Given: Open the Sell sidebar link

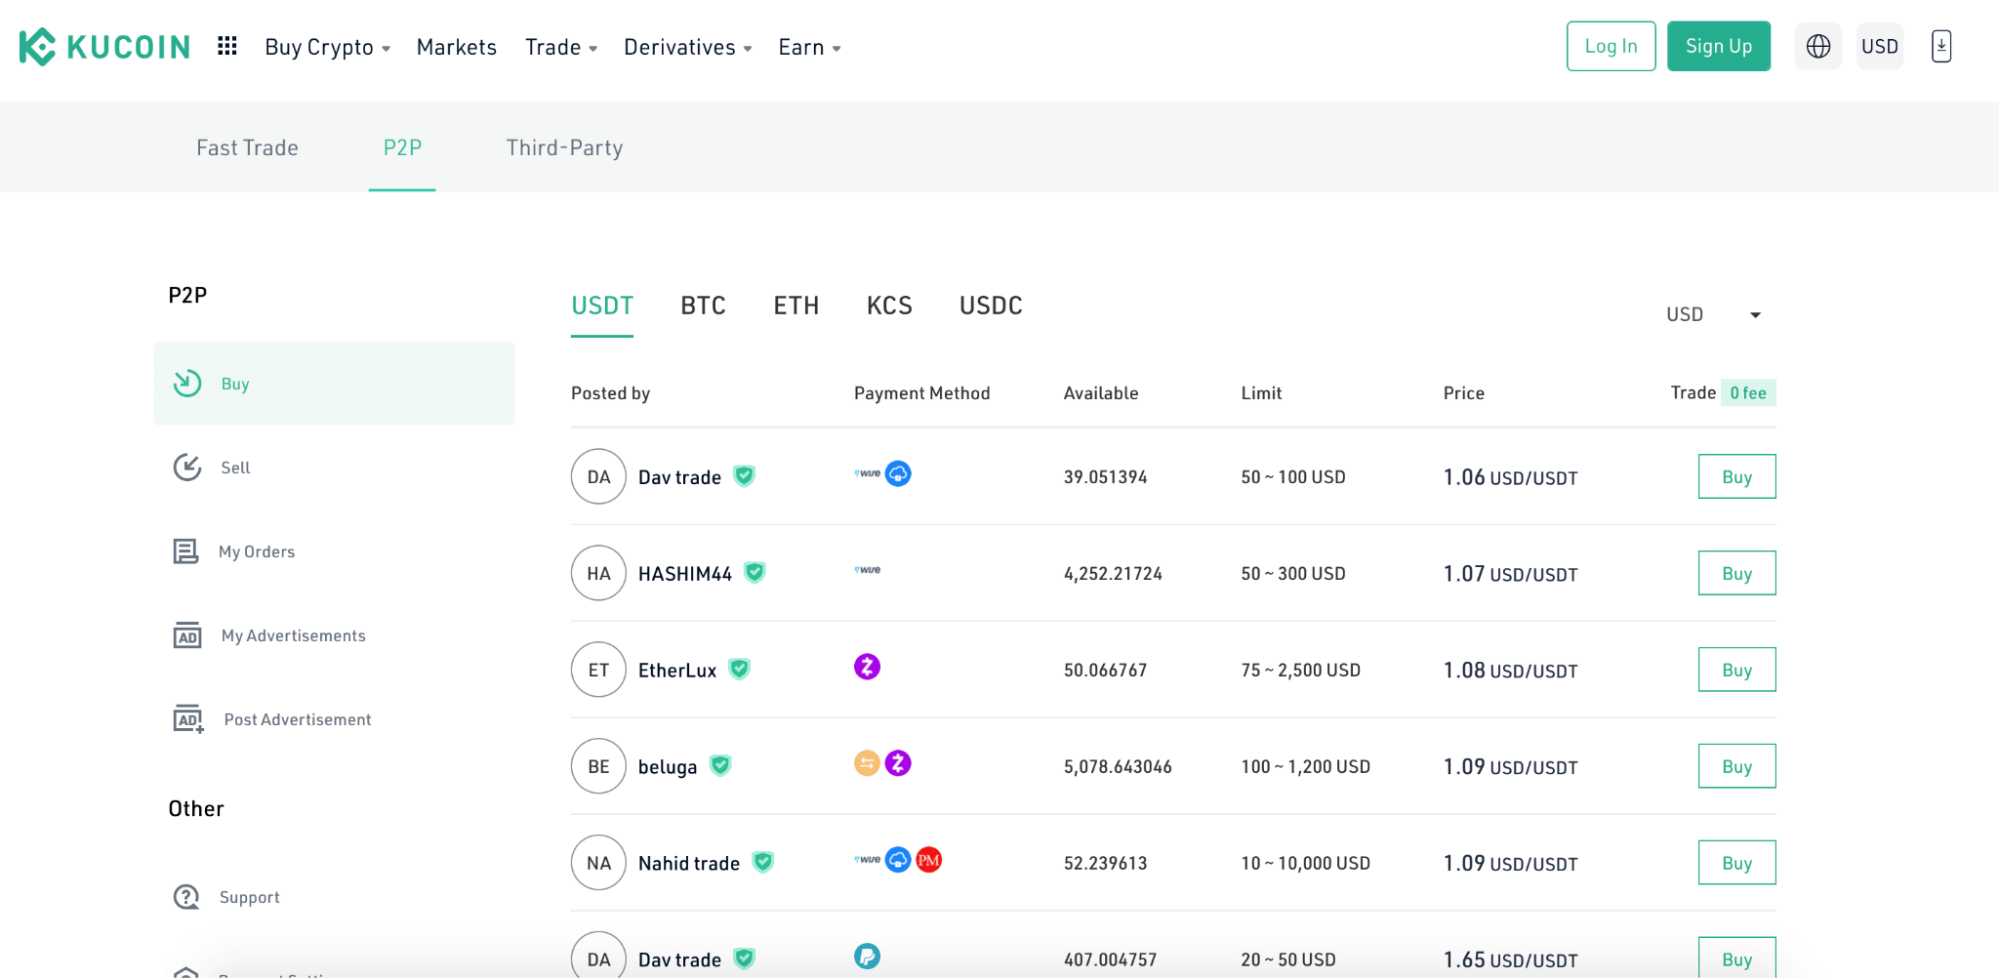Looking at the screenshot, I should tap(235, 467).
